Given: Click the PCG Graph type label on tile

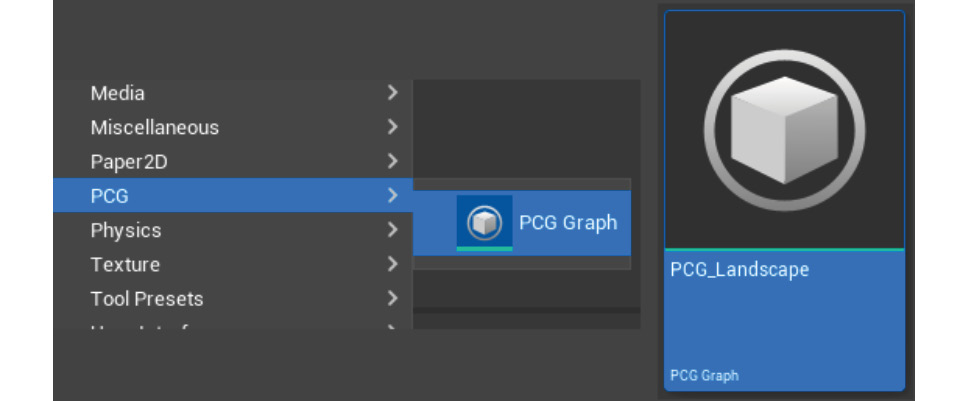Looking at the screenshot, I should pos(704,375).
